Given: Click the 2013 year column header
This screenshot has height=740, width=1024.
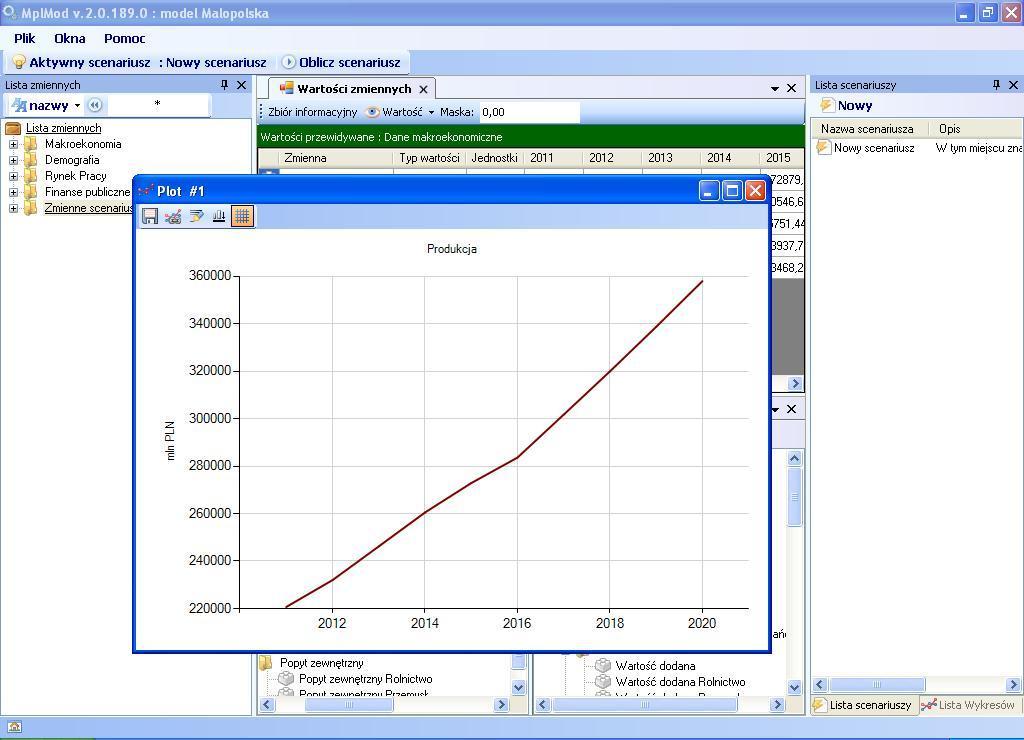Looking at the screenshot, I should tap(671, 157).
